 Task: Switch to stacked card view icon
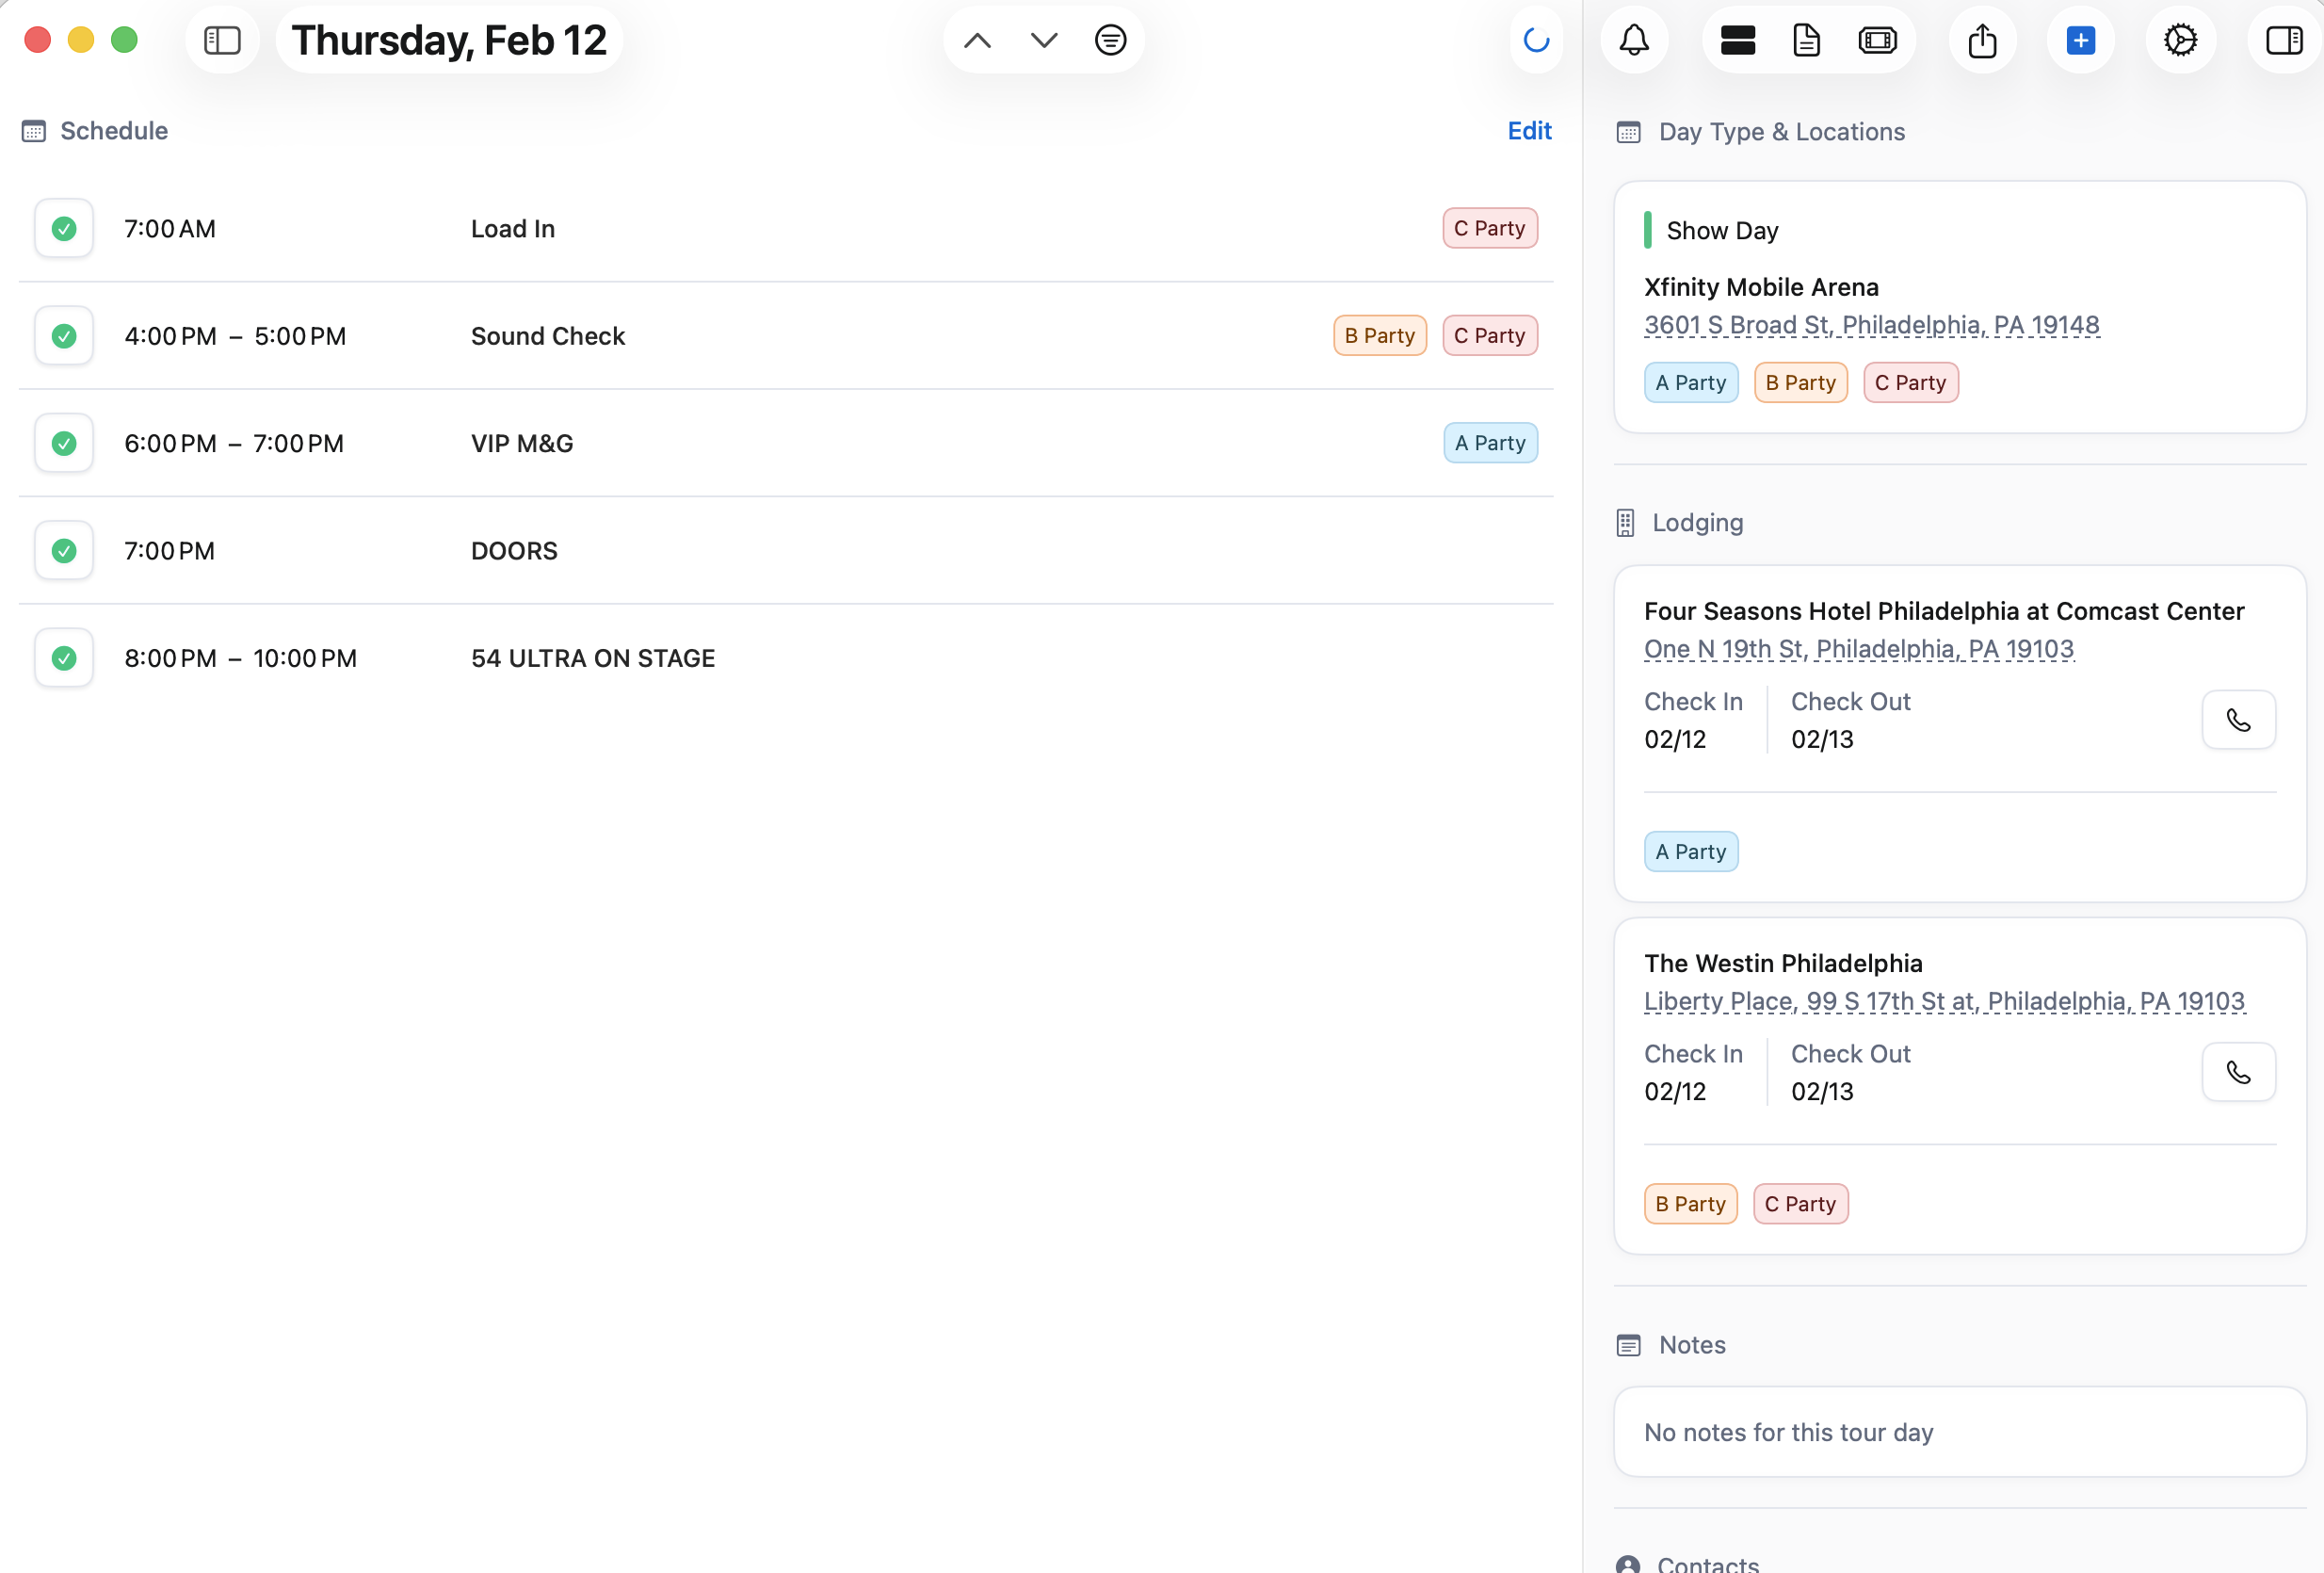1738,40
